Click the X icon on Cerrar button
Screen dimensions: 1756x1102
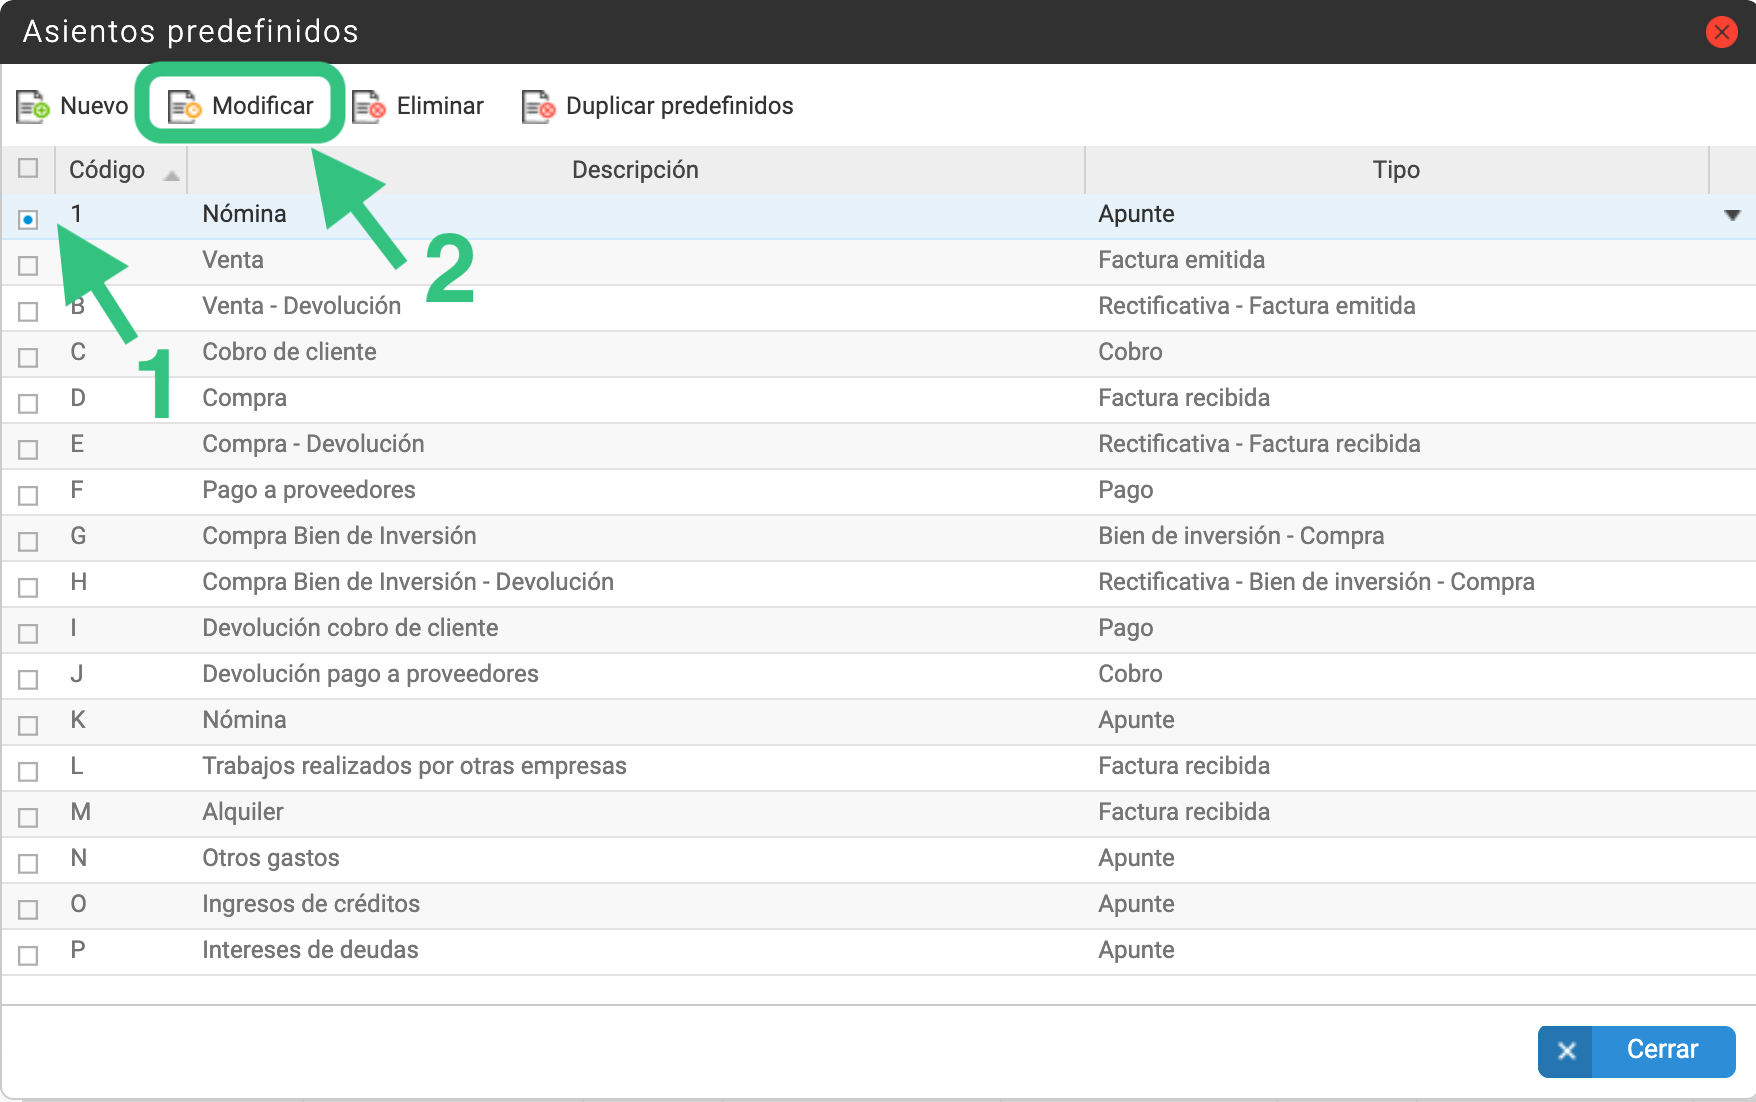[1567, 1051]
